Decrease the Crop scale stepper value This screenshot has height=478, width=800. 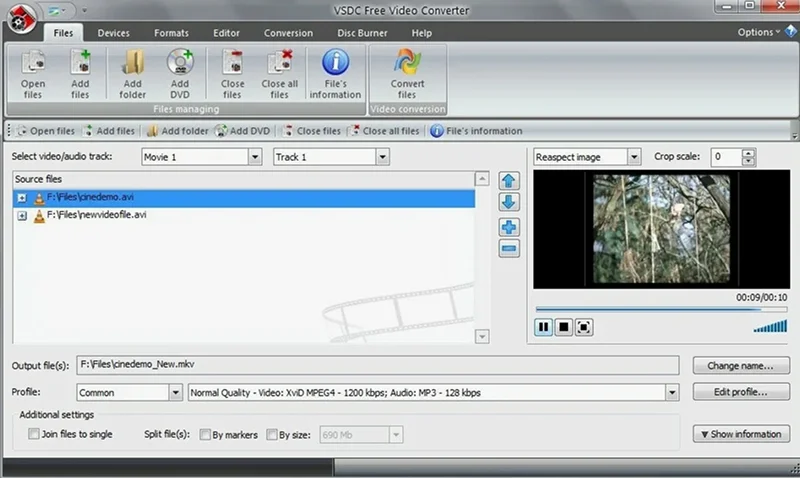(x=748, y=161)
